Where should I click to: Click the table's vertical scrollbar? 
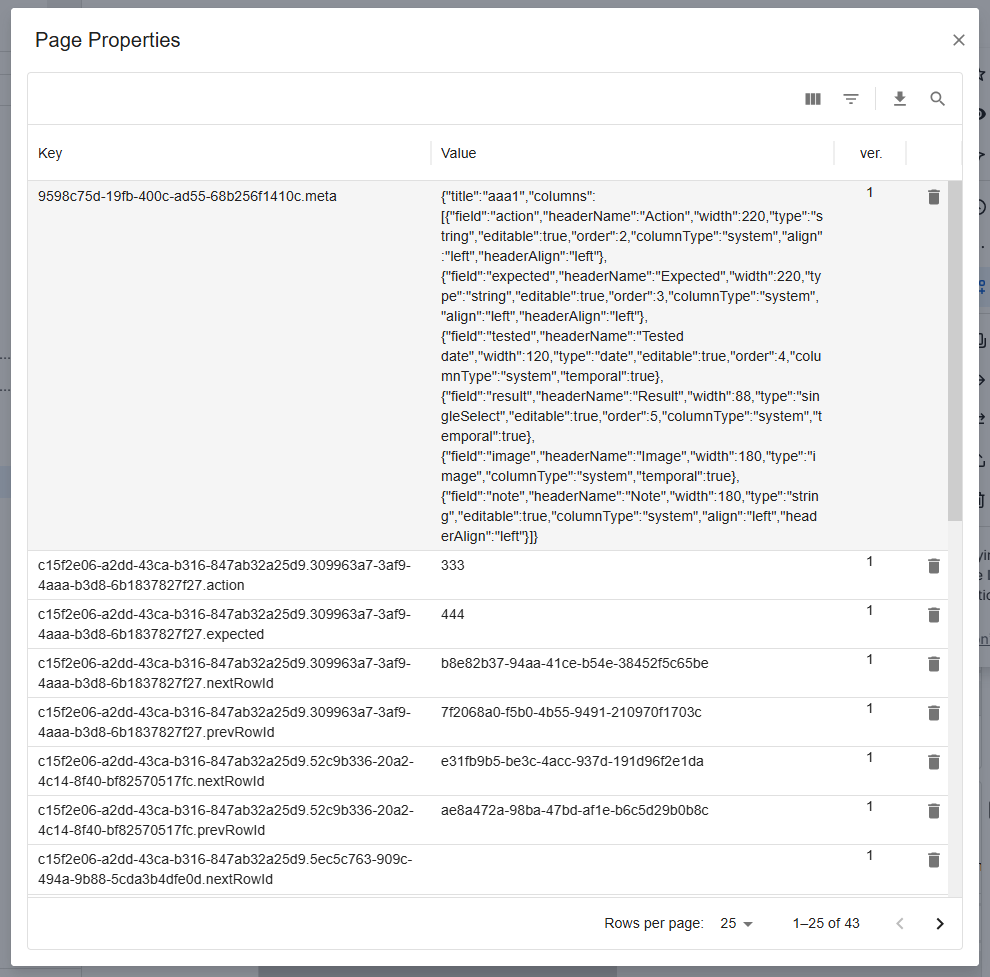click(955, 350)
